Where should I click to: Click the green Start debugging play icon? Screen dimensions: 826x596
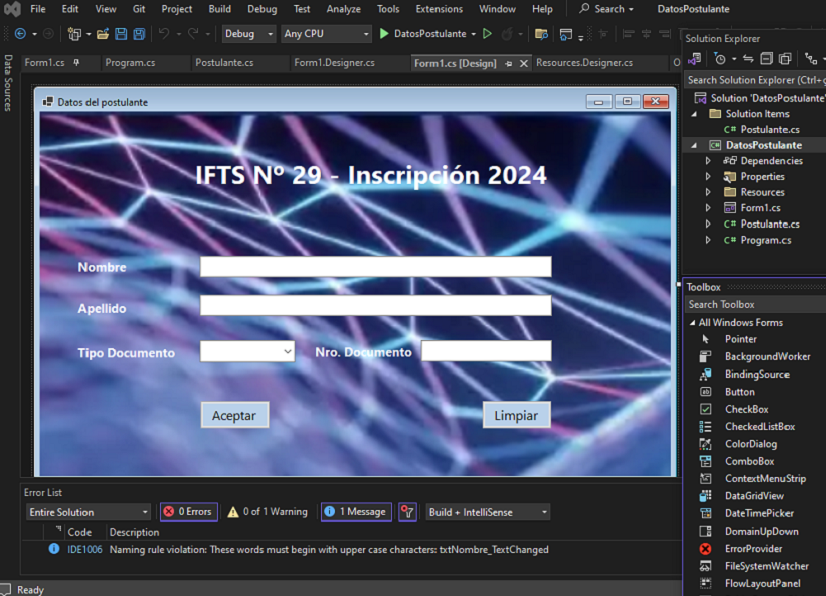[384, 34]
